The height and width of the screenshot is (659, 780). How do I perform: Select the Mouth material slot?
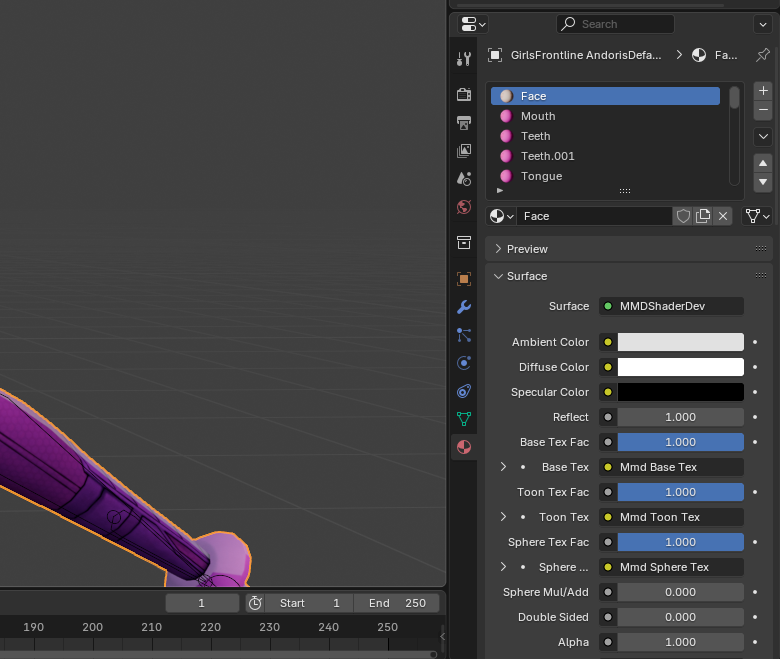(x=605, y=116)
